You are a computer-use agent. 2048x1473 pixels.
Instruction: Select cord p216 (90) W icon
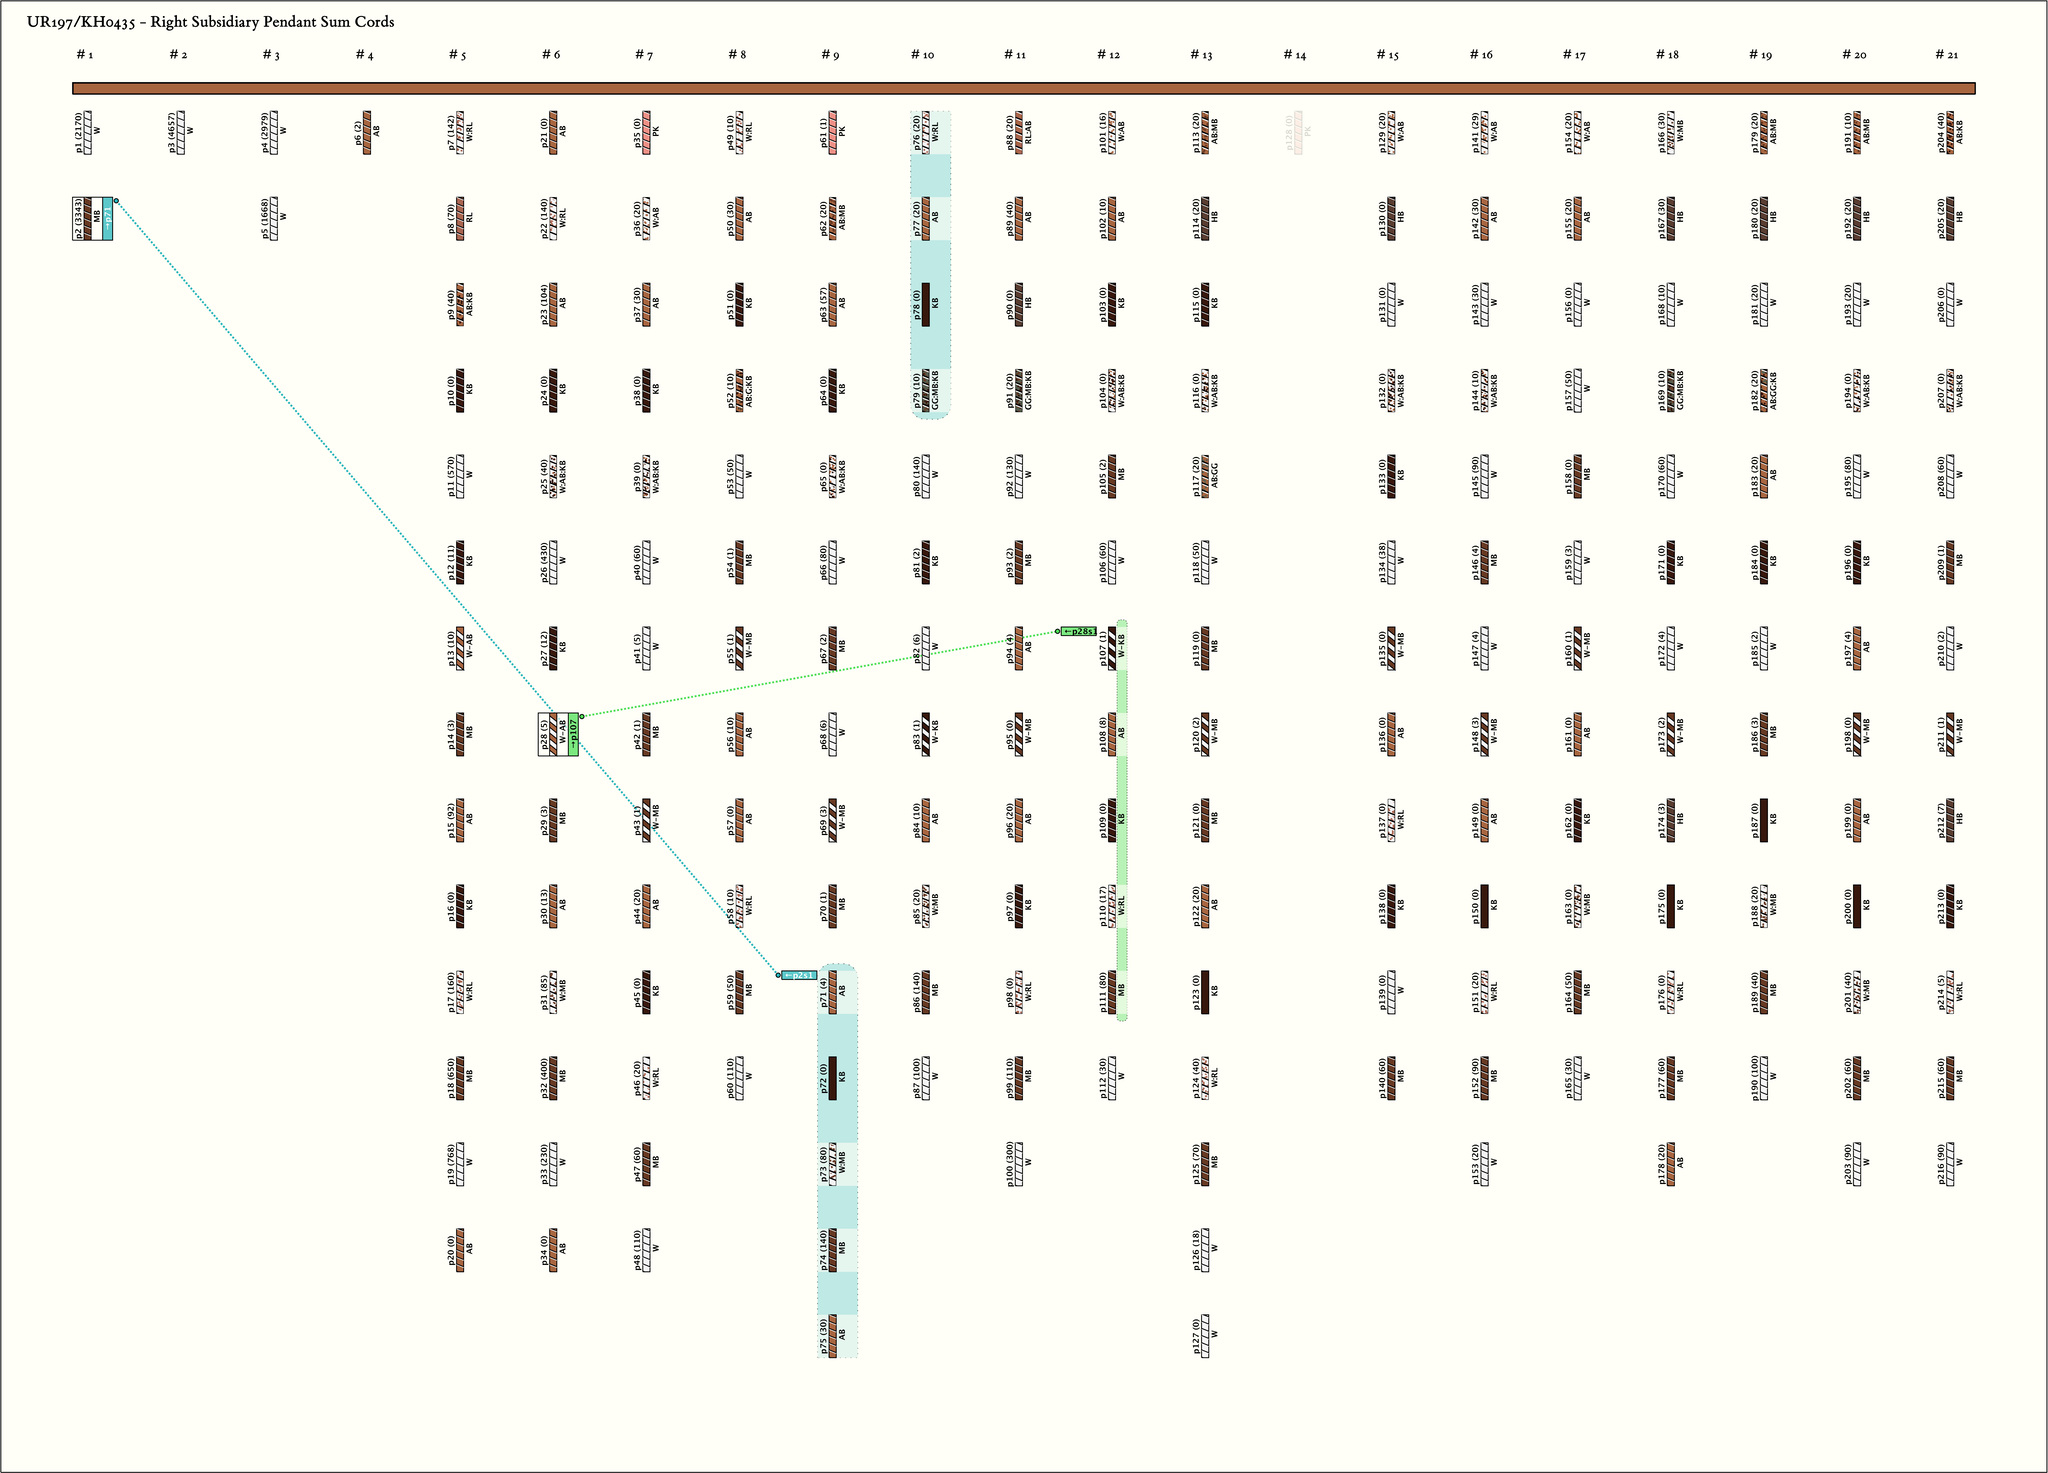[1950, 1163]
